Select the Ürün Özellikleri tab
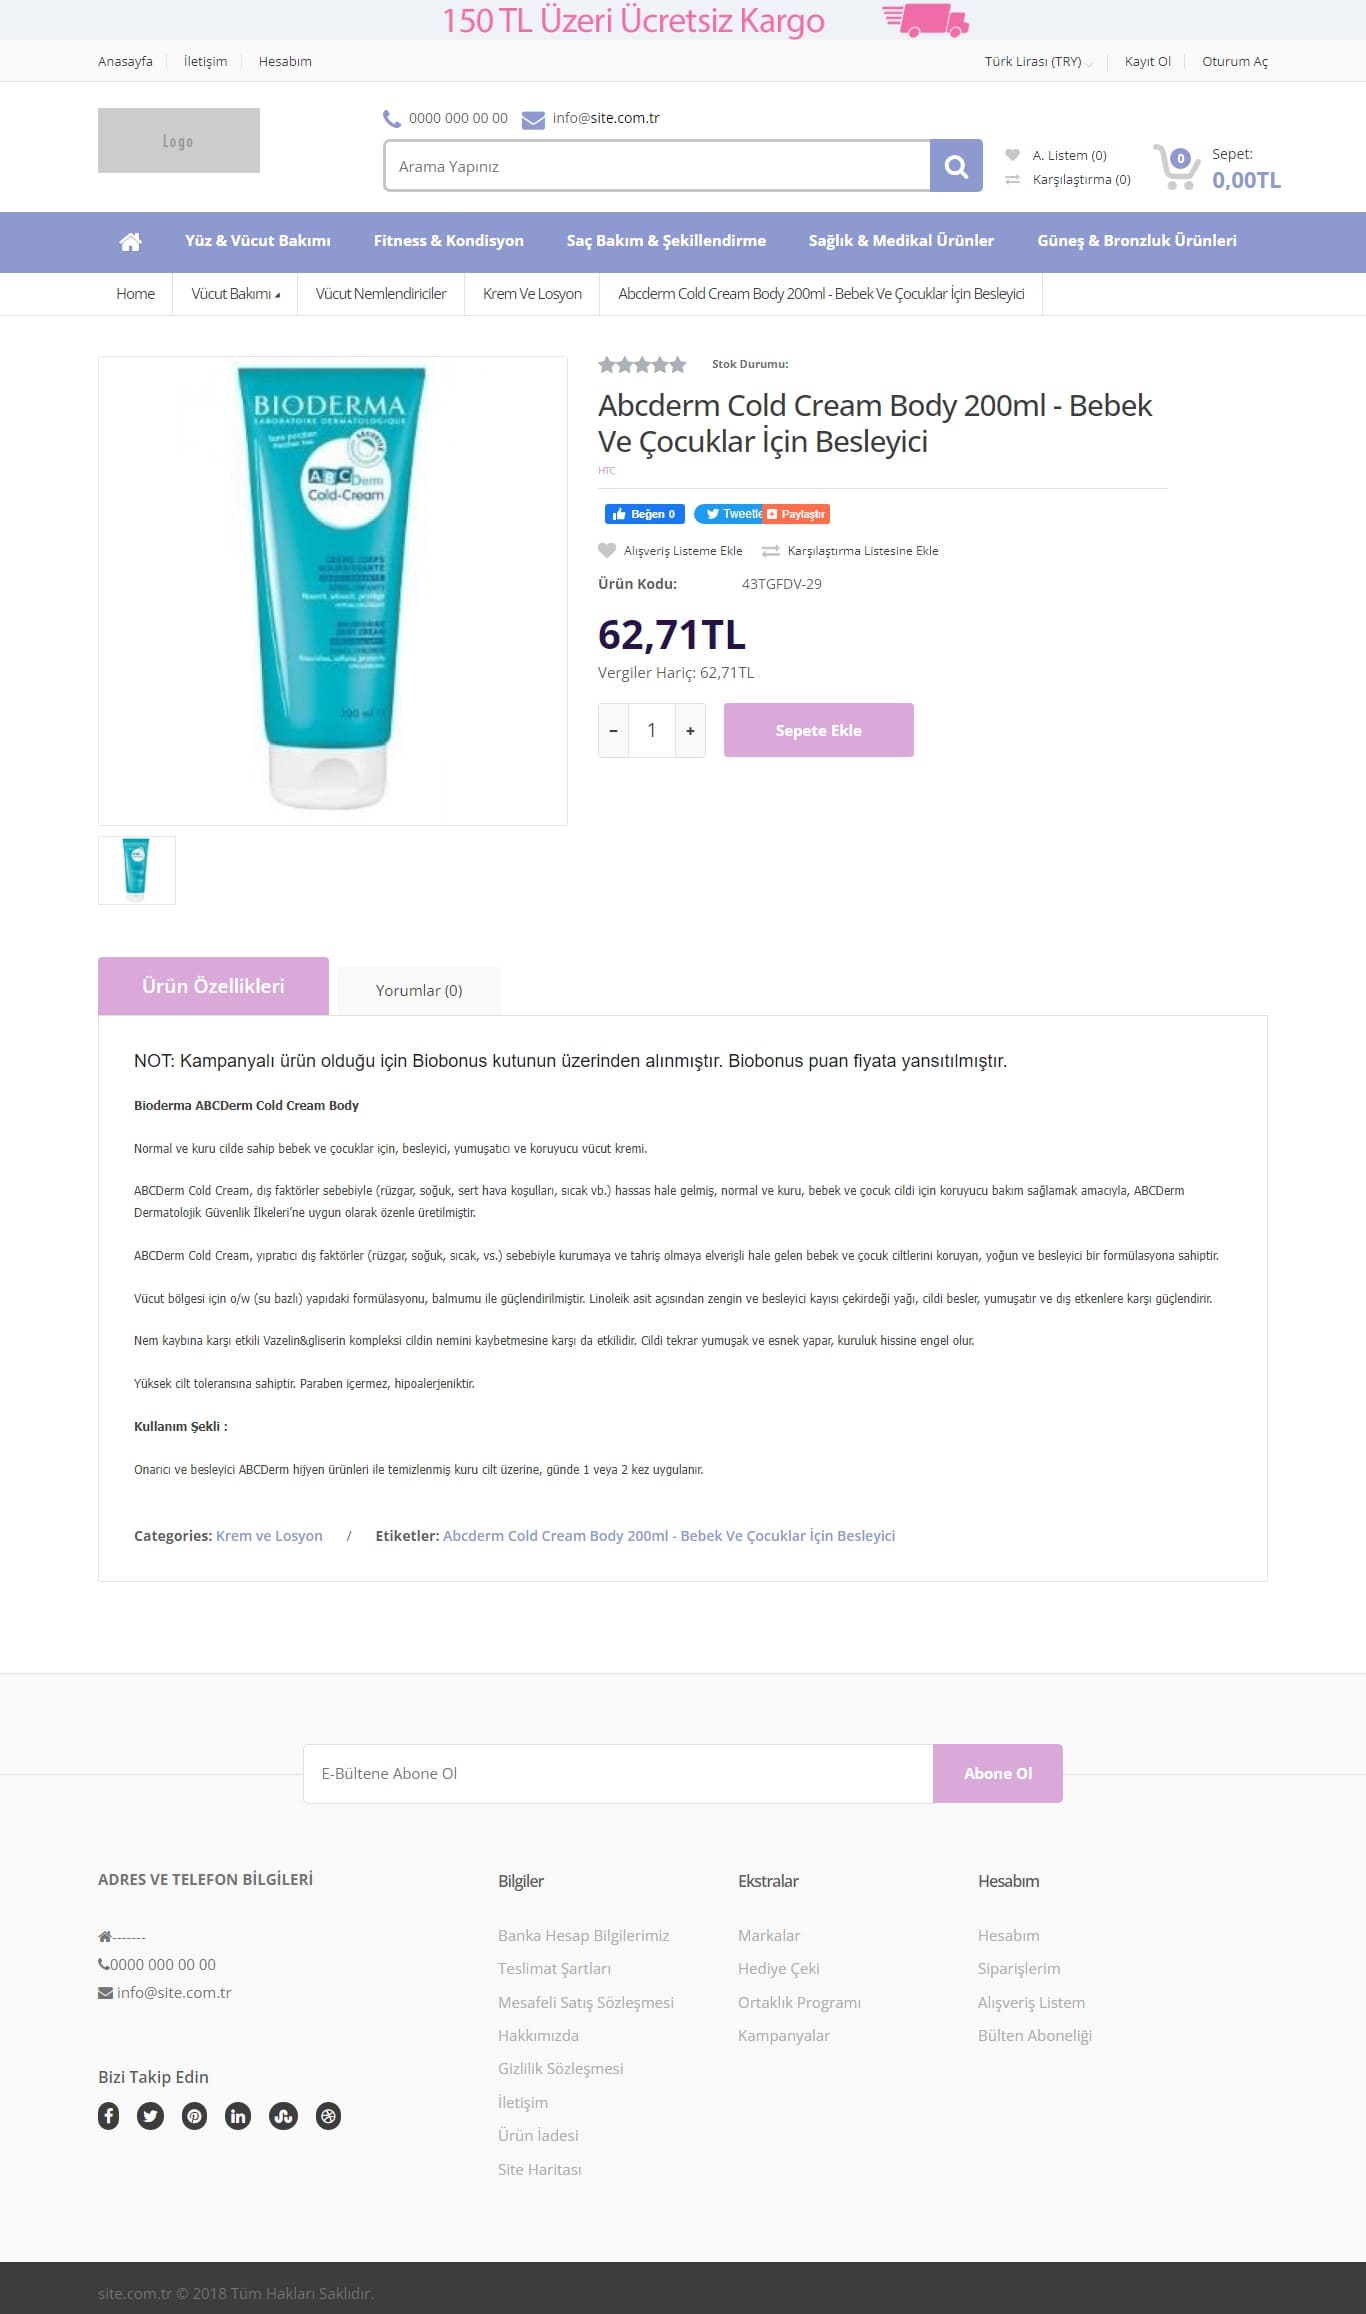Image resolution: width=1366 pixels, height=2314 pixels. 213,986
